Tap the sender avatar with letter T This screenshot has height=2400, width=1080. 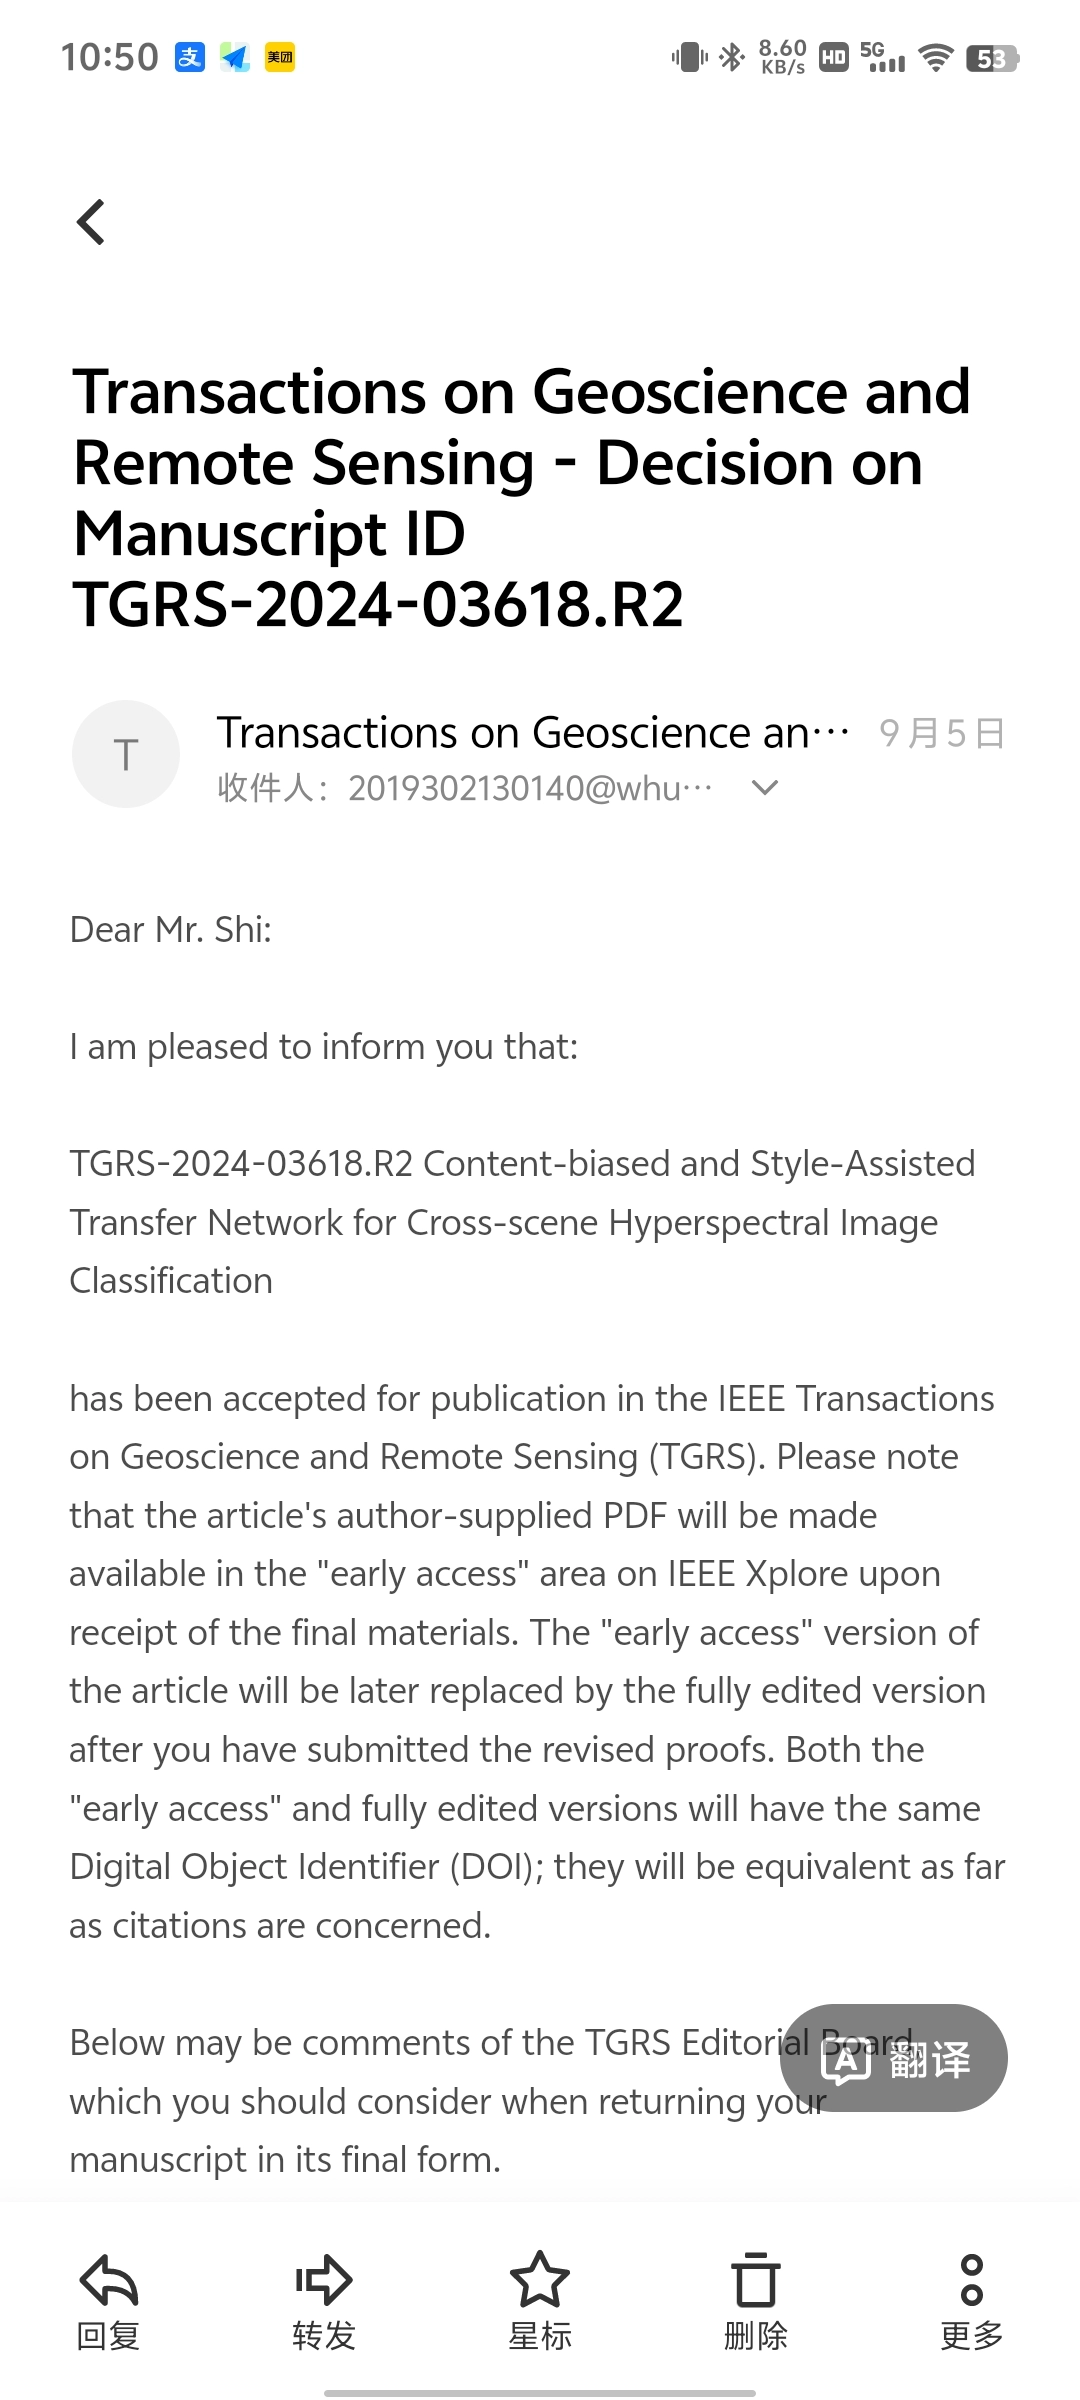point(126,754)
